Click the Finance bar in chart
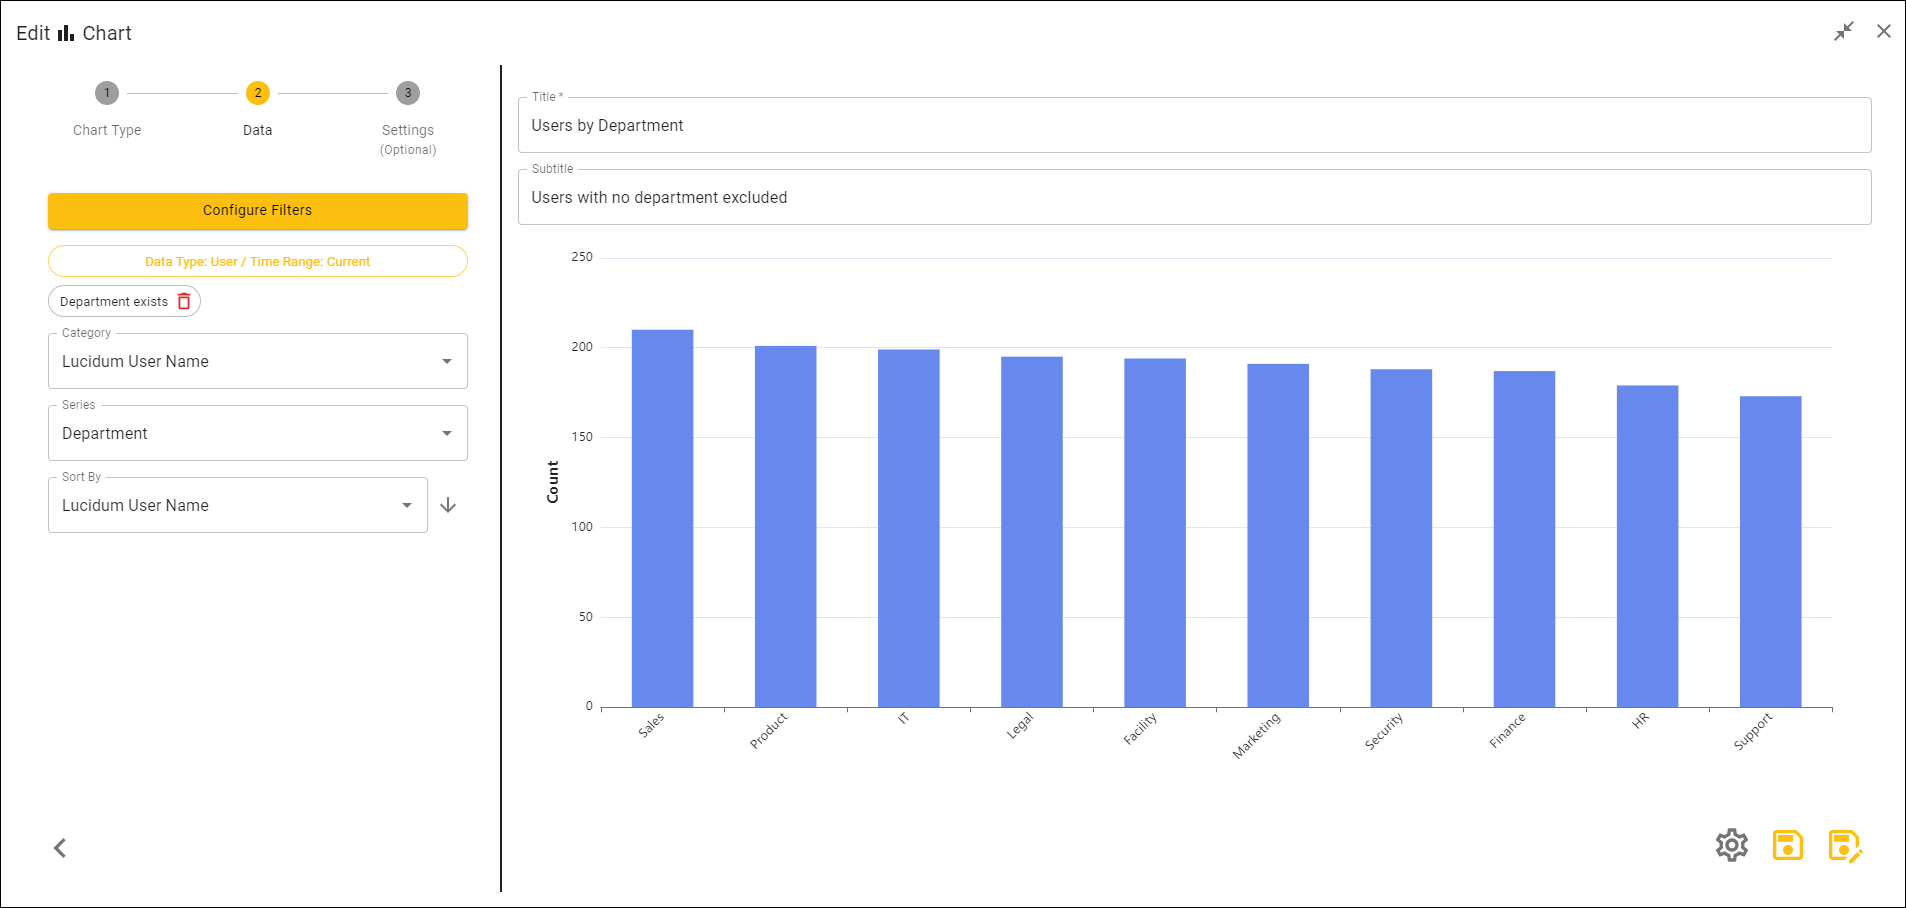 point(1524,539)
